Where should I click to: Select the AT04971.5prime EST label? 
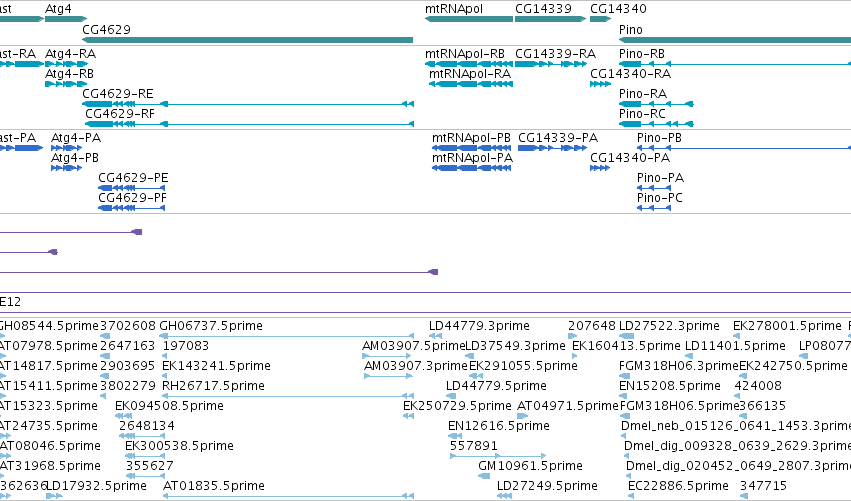pos(568,407)
